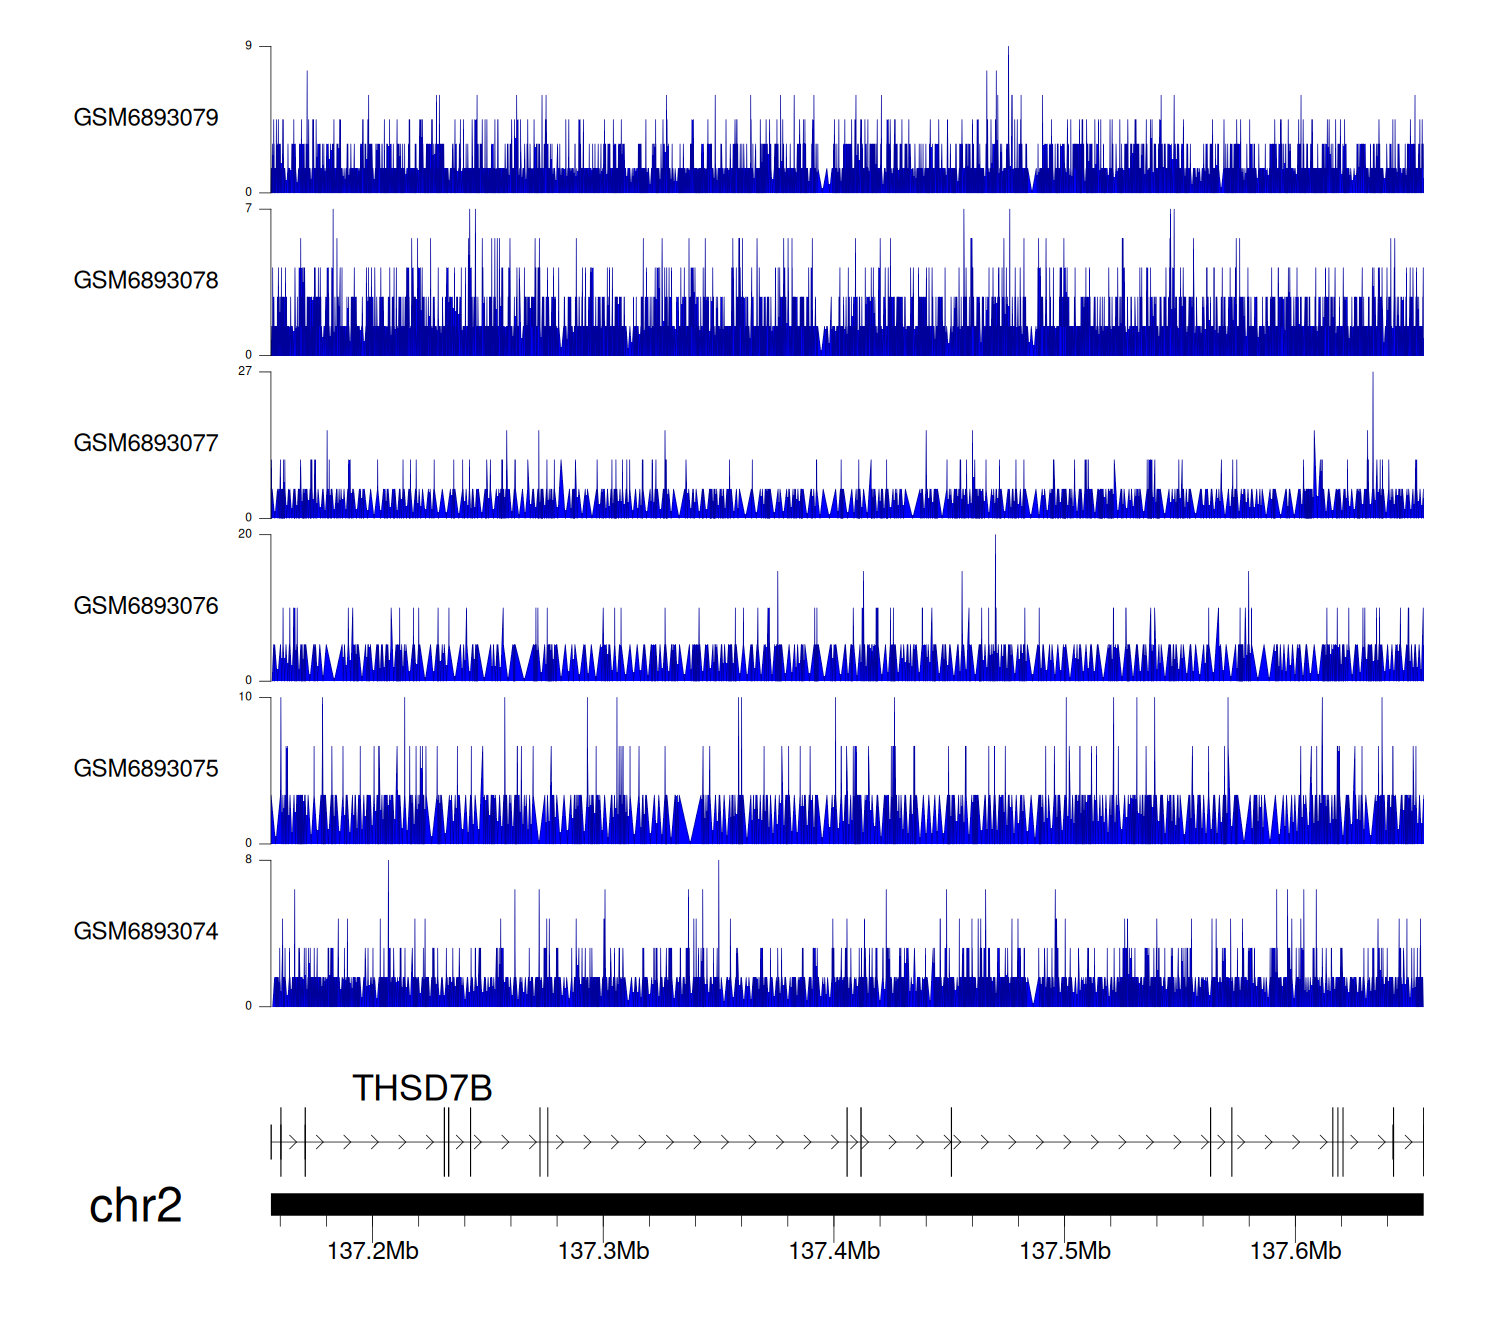Click the chr2 chromosome label
The width and height of the screenshot is (1500, 1320).
click(x=135, y=1206)
